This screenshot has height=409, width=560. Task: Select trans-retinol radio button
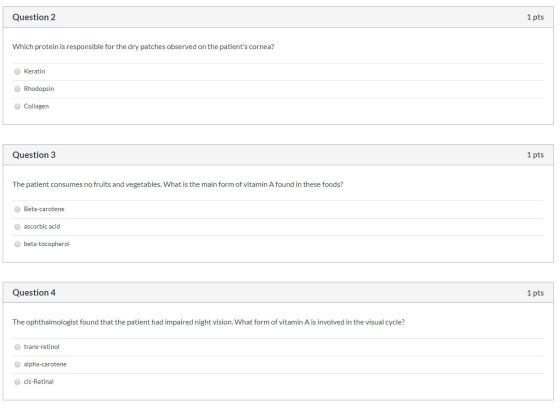pyautogui.click(x=17, y=347)
